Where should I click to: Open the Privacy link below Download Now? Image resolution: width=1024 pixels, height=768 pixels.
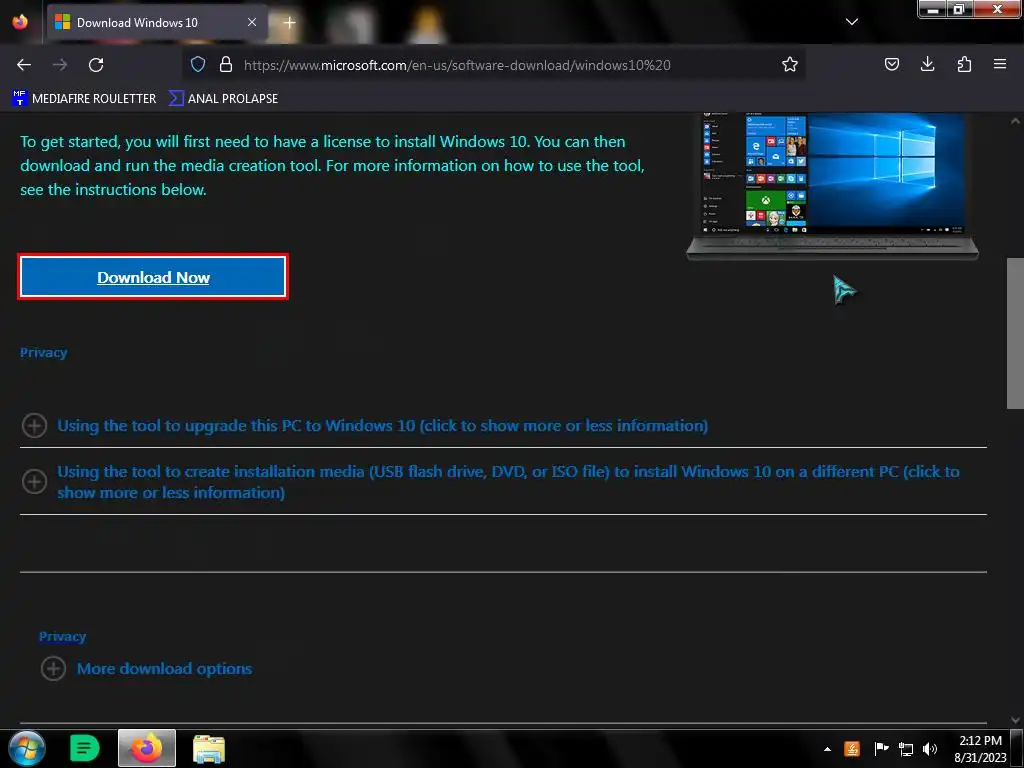point(43,353)
